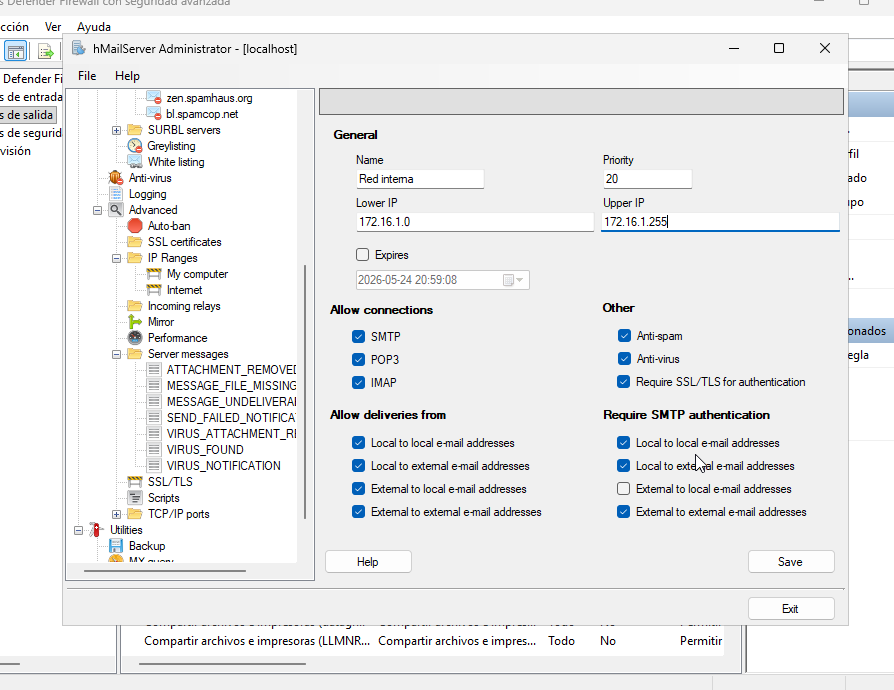The image size is (894, 690).
Task: Open Performance gauge icon
Action: tap(135, 338)
